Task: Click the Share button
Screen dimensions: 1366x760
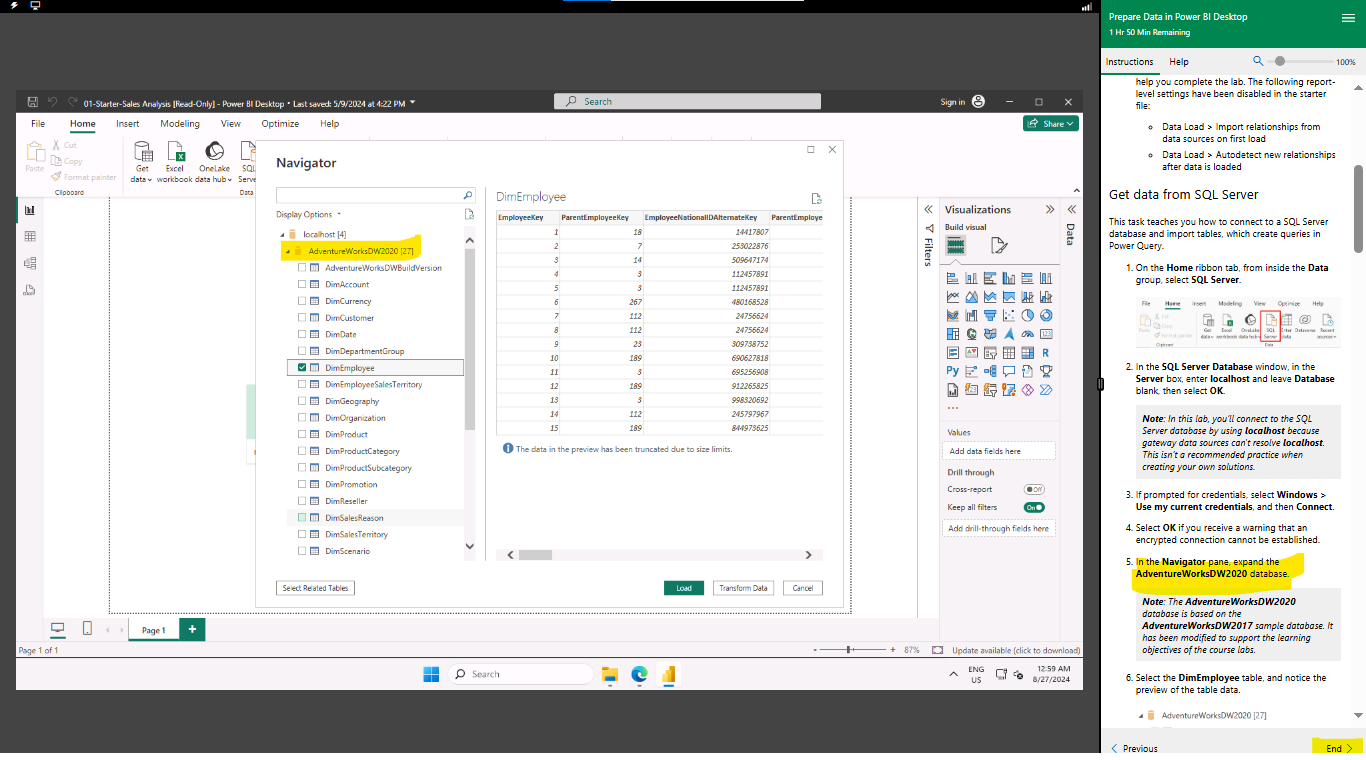Action: click(1051, 124)
